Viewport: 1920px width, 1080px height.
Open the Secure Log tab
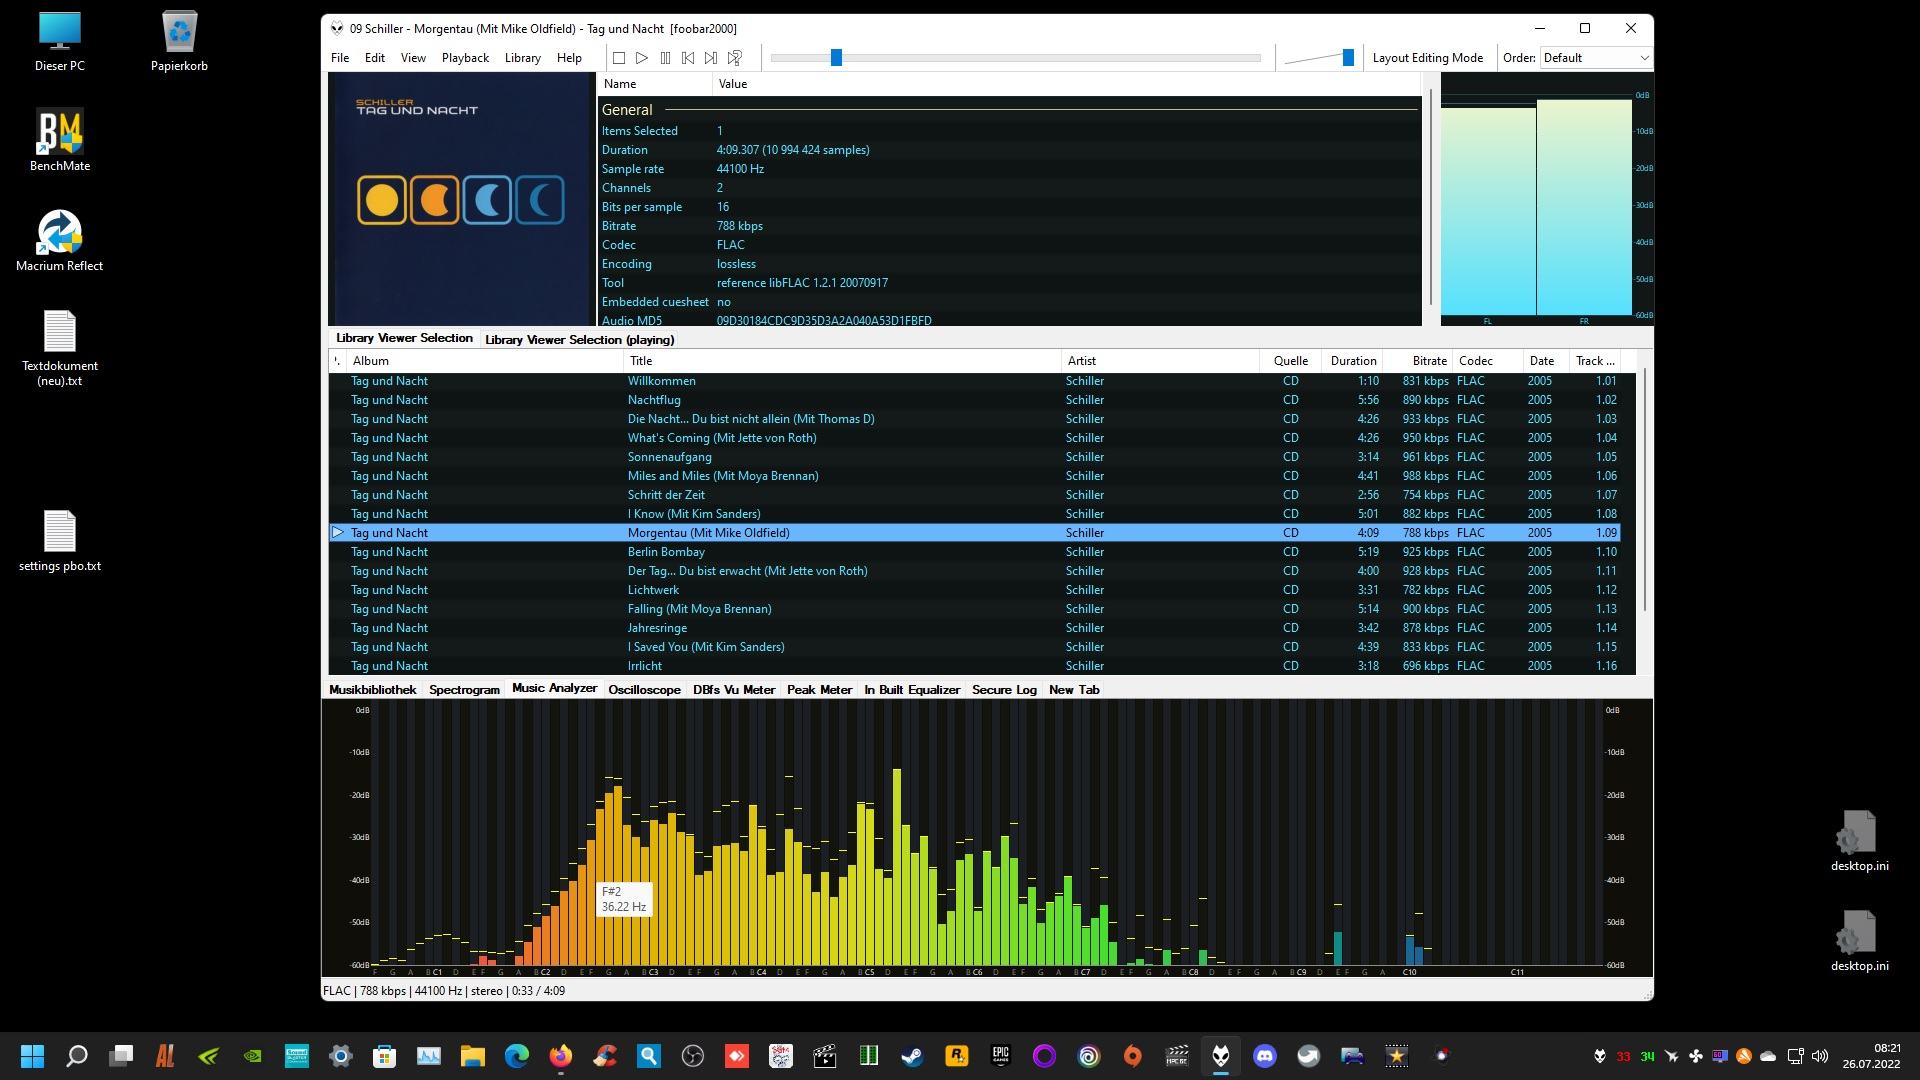click(1004, 690)
